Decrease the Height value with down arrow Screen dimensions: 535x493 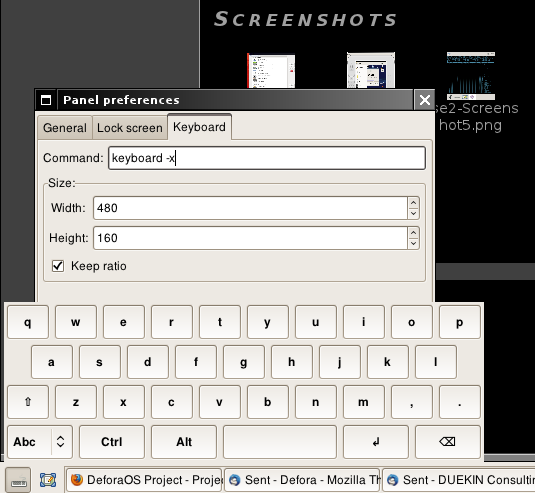pyautogui.click(x=413, y=243)
